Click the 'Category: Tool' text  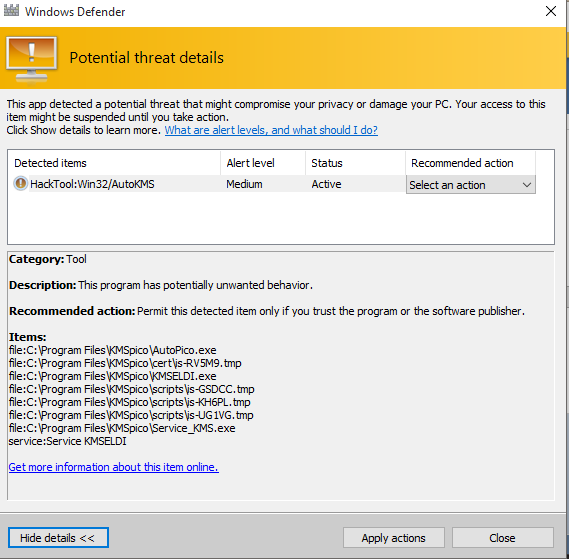pos(48,259)
